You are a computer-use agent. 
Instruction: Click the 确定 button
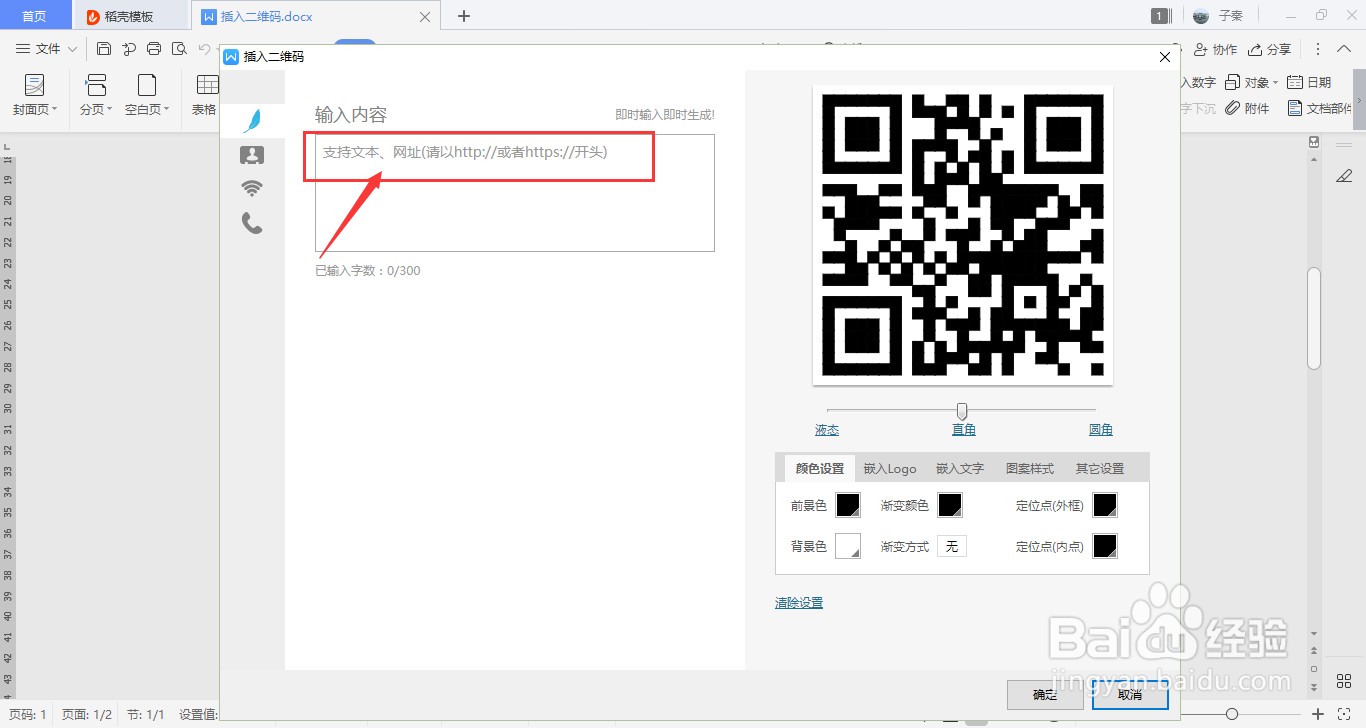pos(1045,695)
